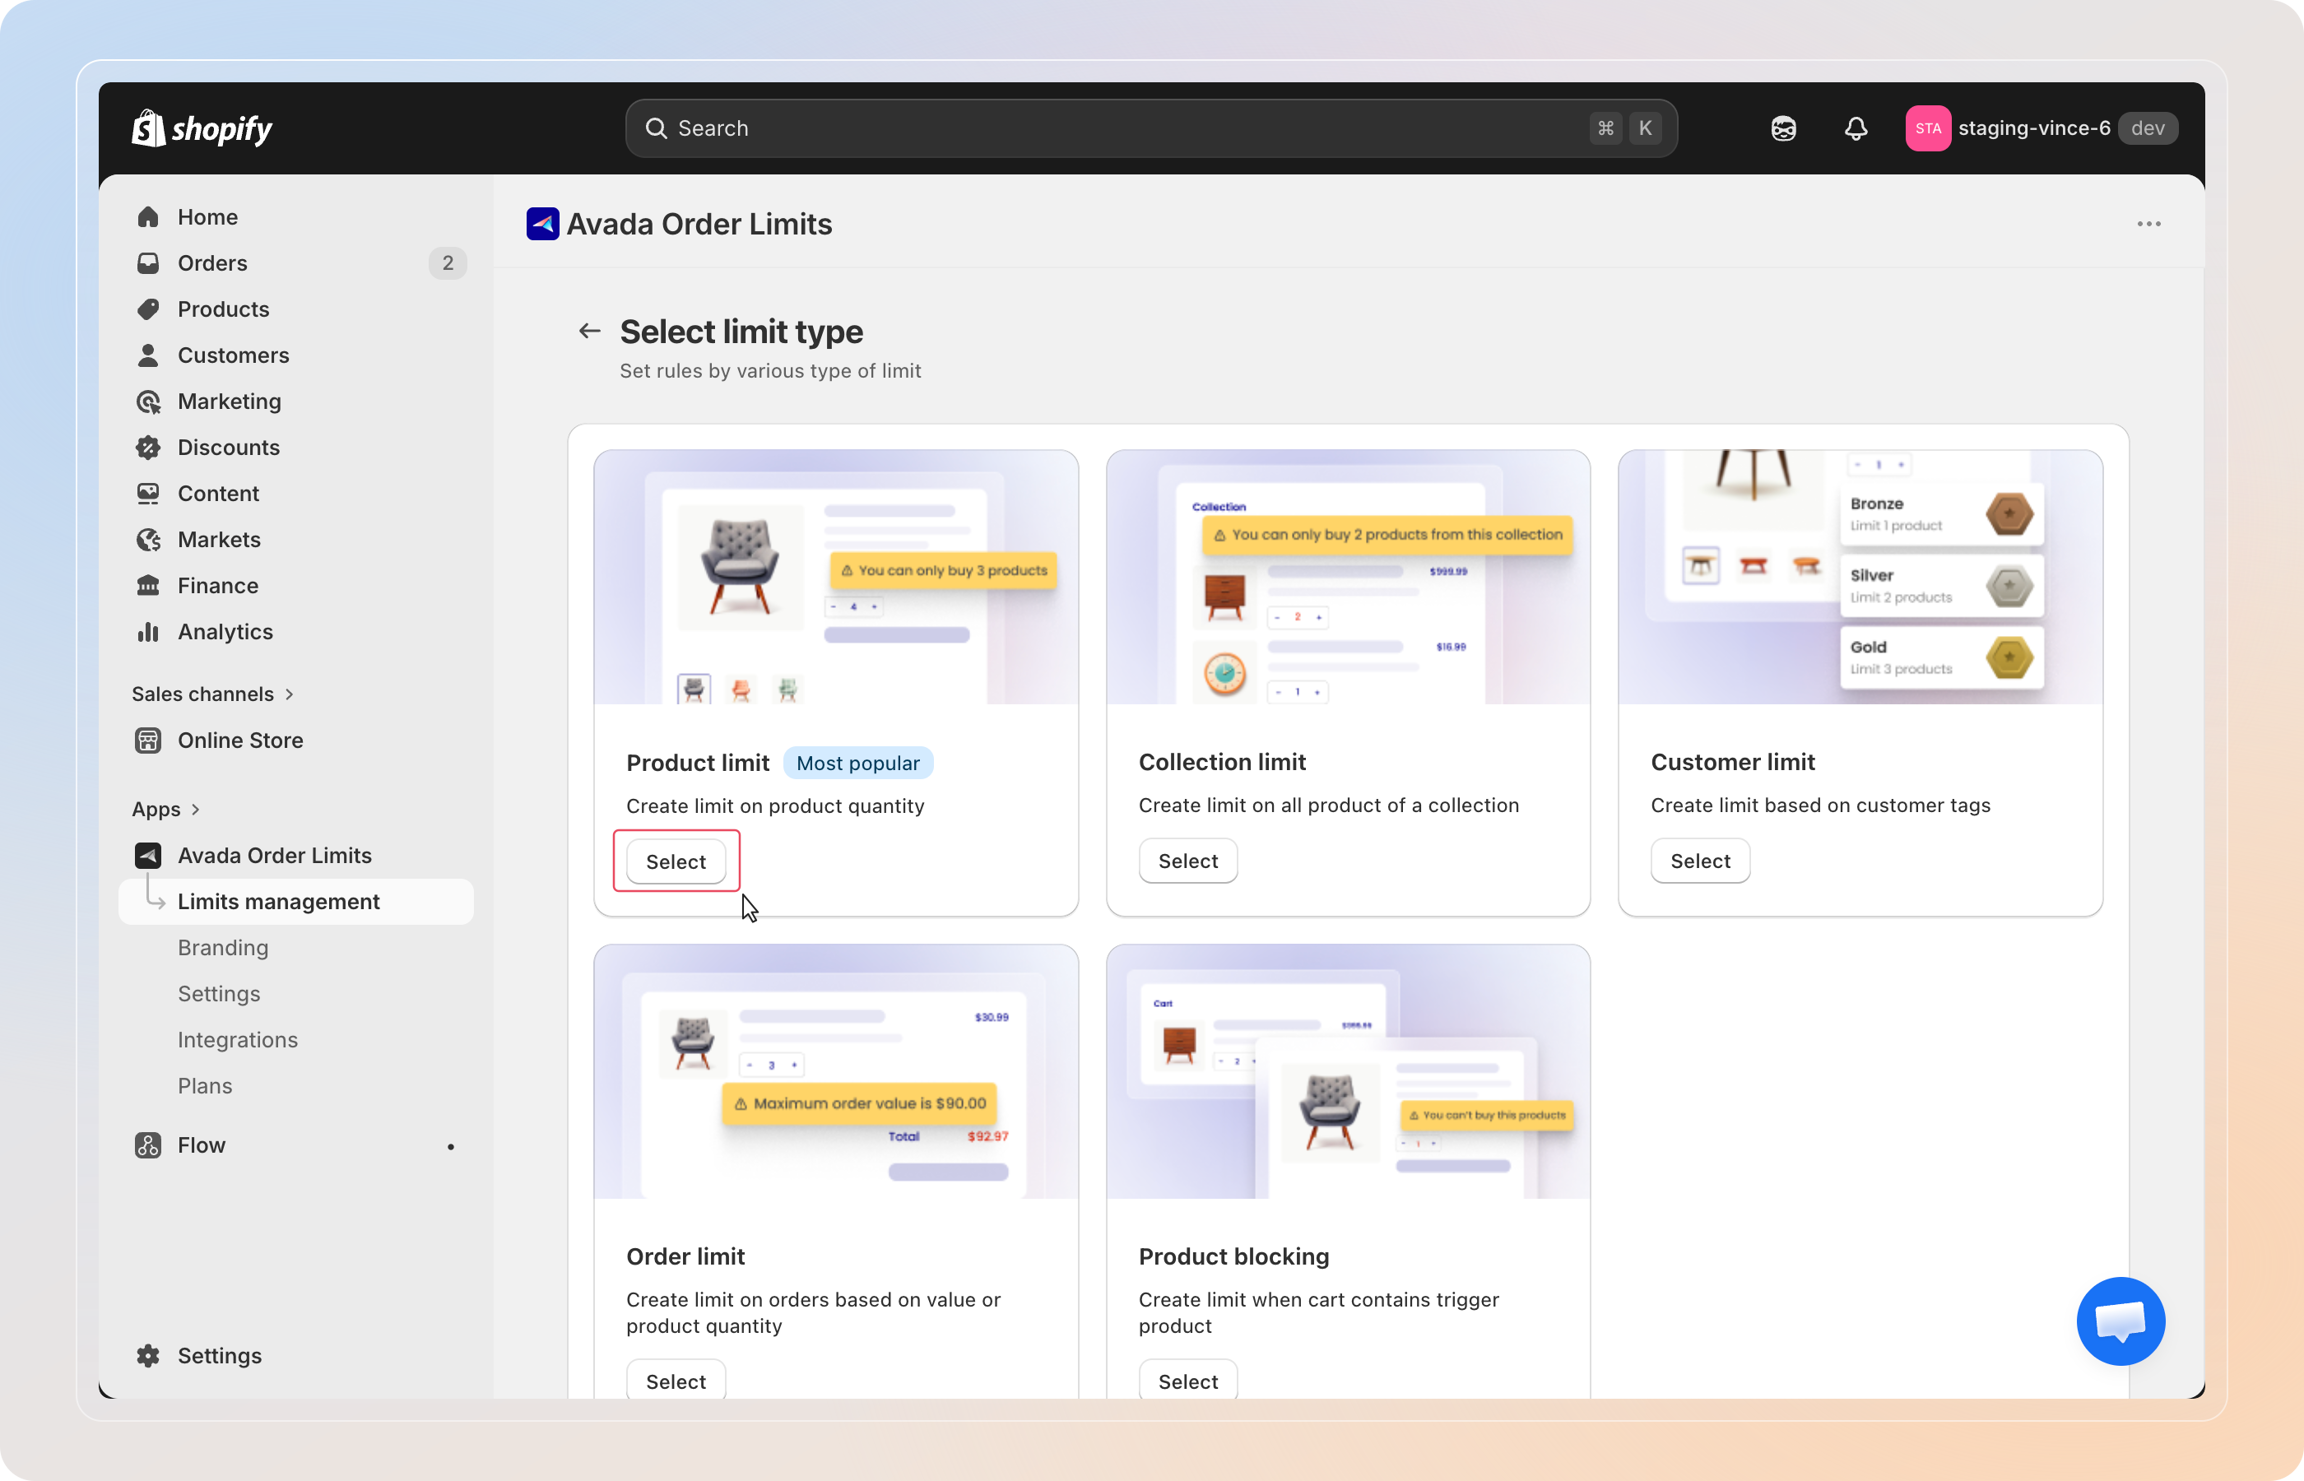Click the Shopify logo
Screen dimensions: 2304x1481
(202, 128)
